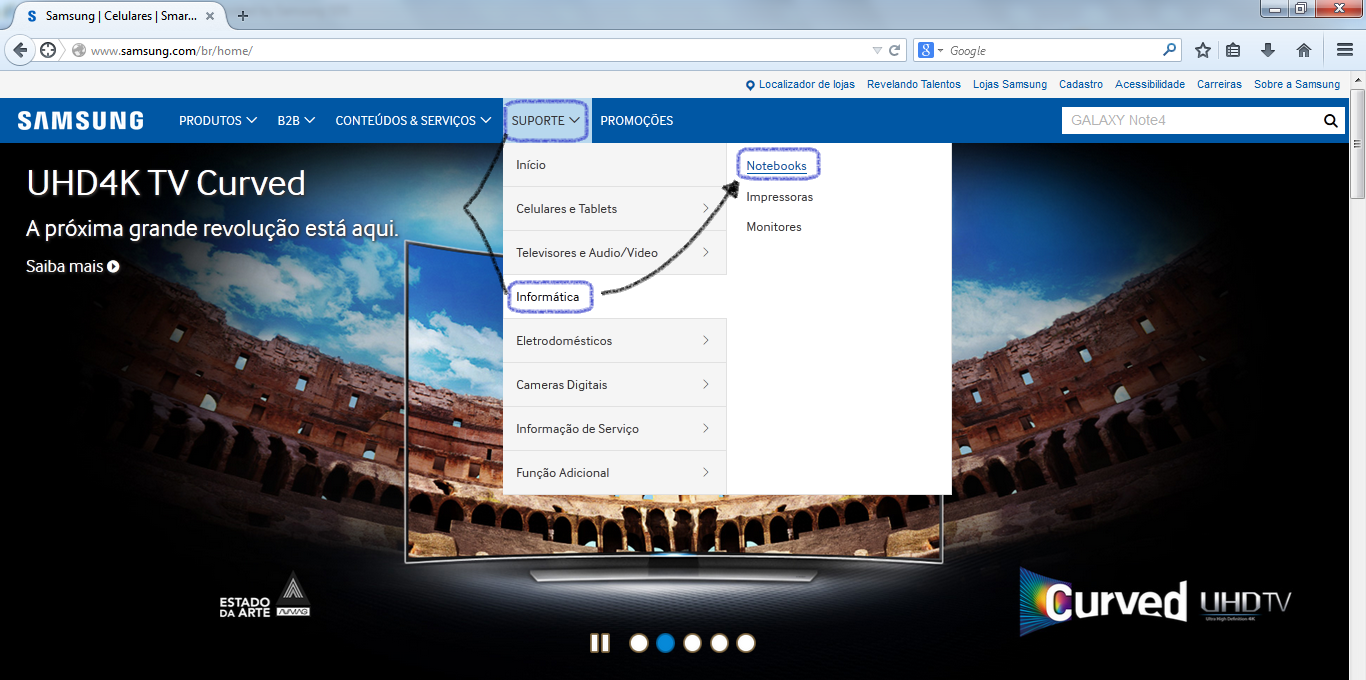
Task: Click the Samsung logo
Action: tap(81, 121)
